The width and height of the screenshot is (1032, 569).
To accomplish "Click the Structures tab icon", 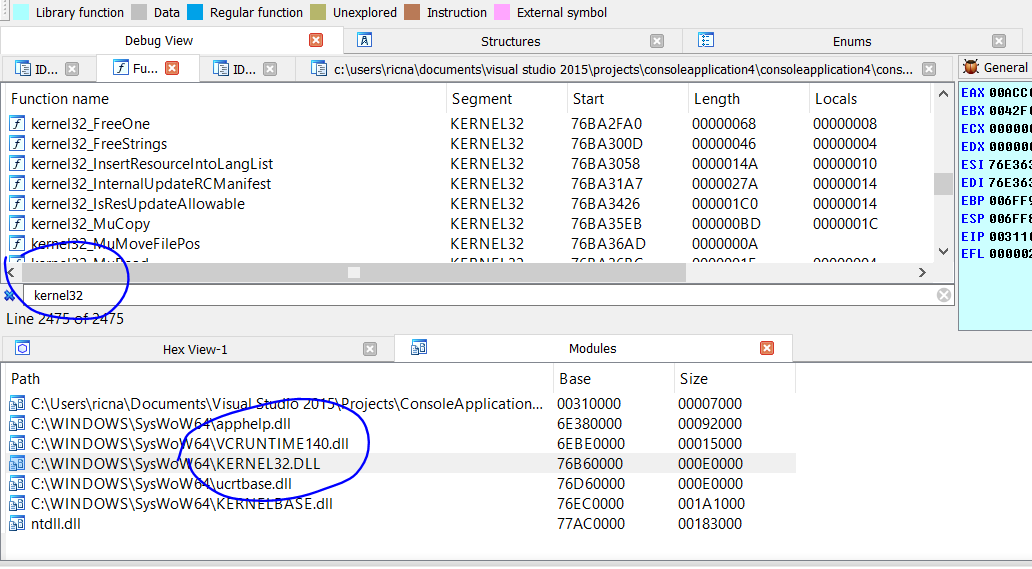I will (365, 41).
